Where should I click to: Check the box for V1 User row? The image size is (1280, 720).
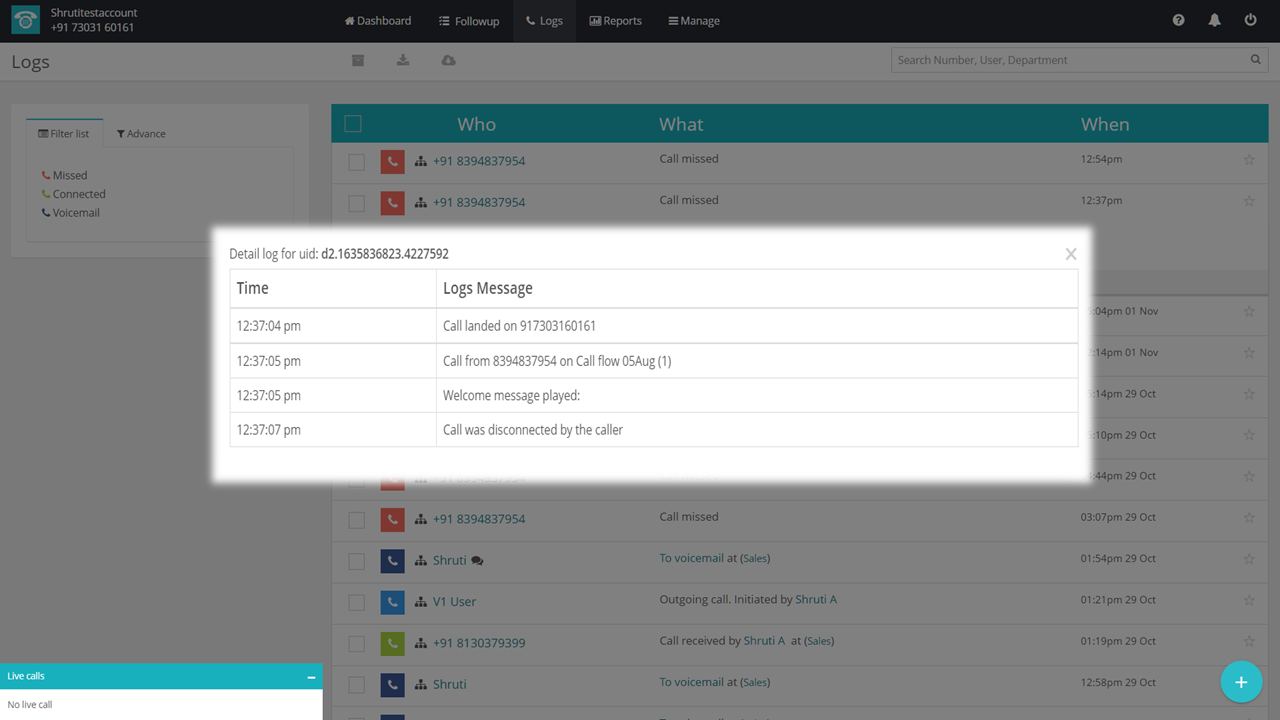tap(356, 603)
